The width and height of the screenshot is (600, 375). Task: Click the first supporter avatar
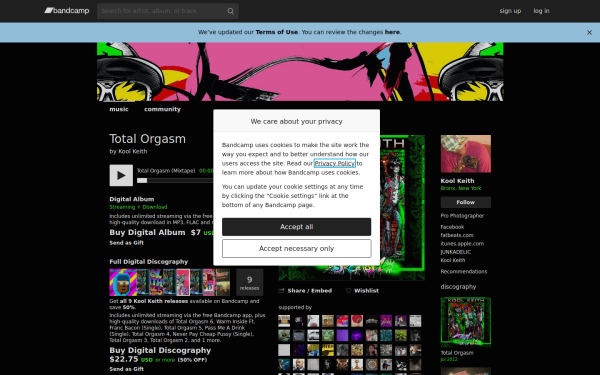point(284,321)
